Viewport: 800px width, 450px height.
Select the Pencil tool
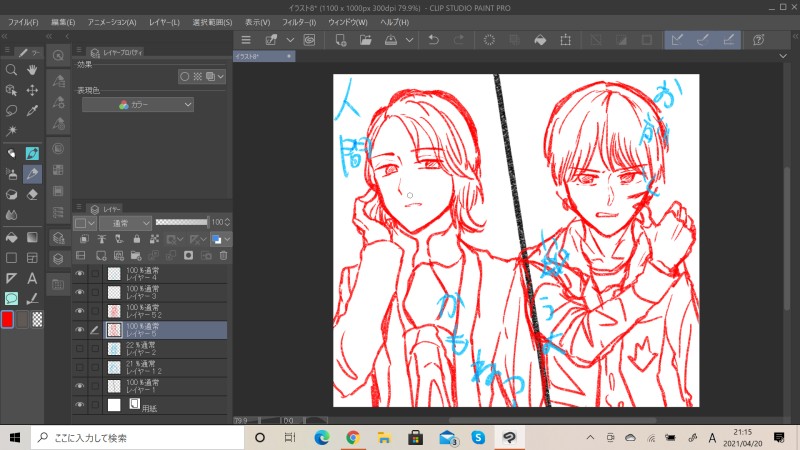32,174
